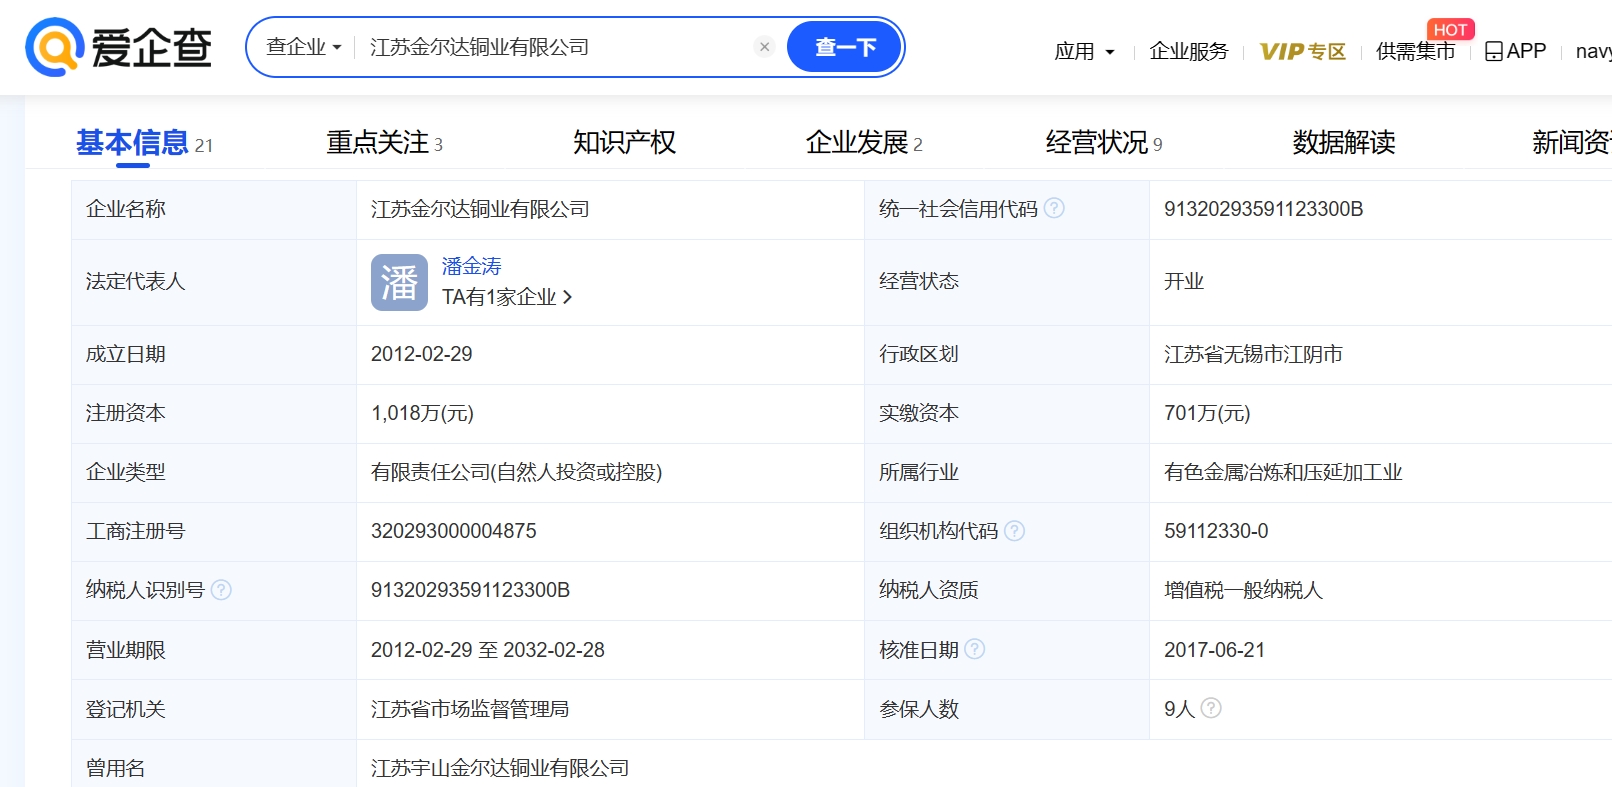Screen dimensions: 1612x787
Task: Click the 2012-02-29 establishment date value
Action: [x=421, y=354]
